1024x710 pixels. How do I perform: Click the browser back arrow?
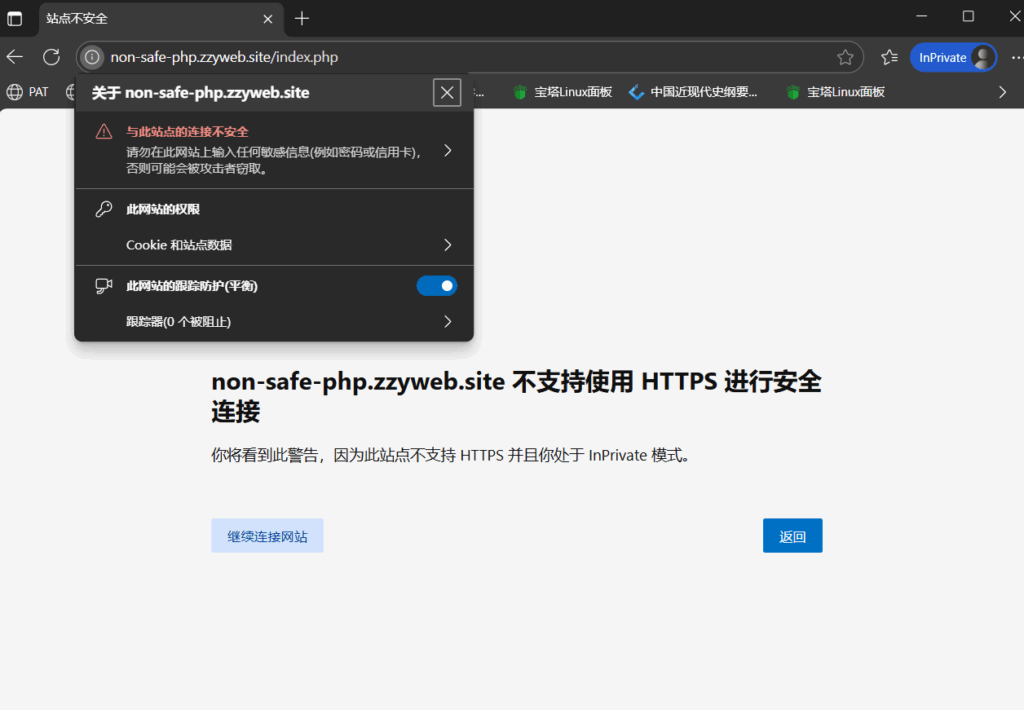[15, 57]
